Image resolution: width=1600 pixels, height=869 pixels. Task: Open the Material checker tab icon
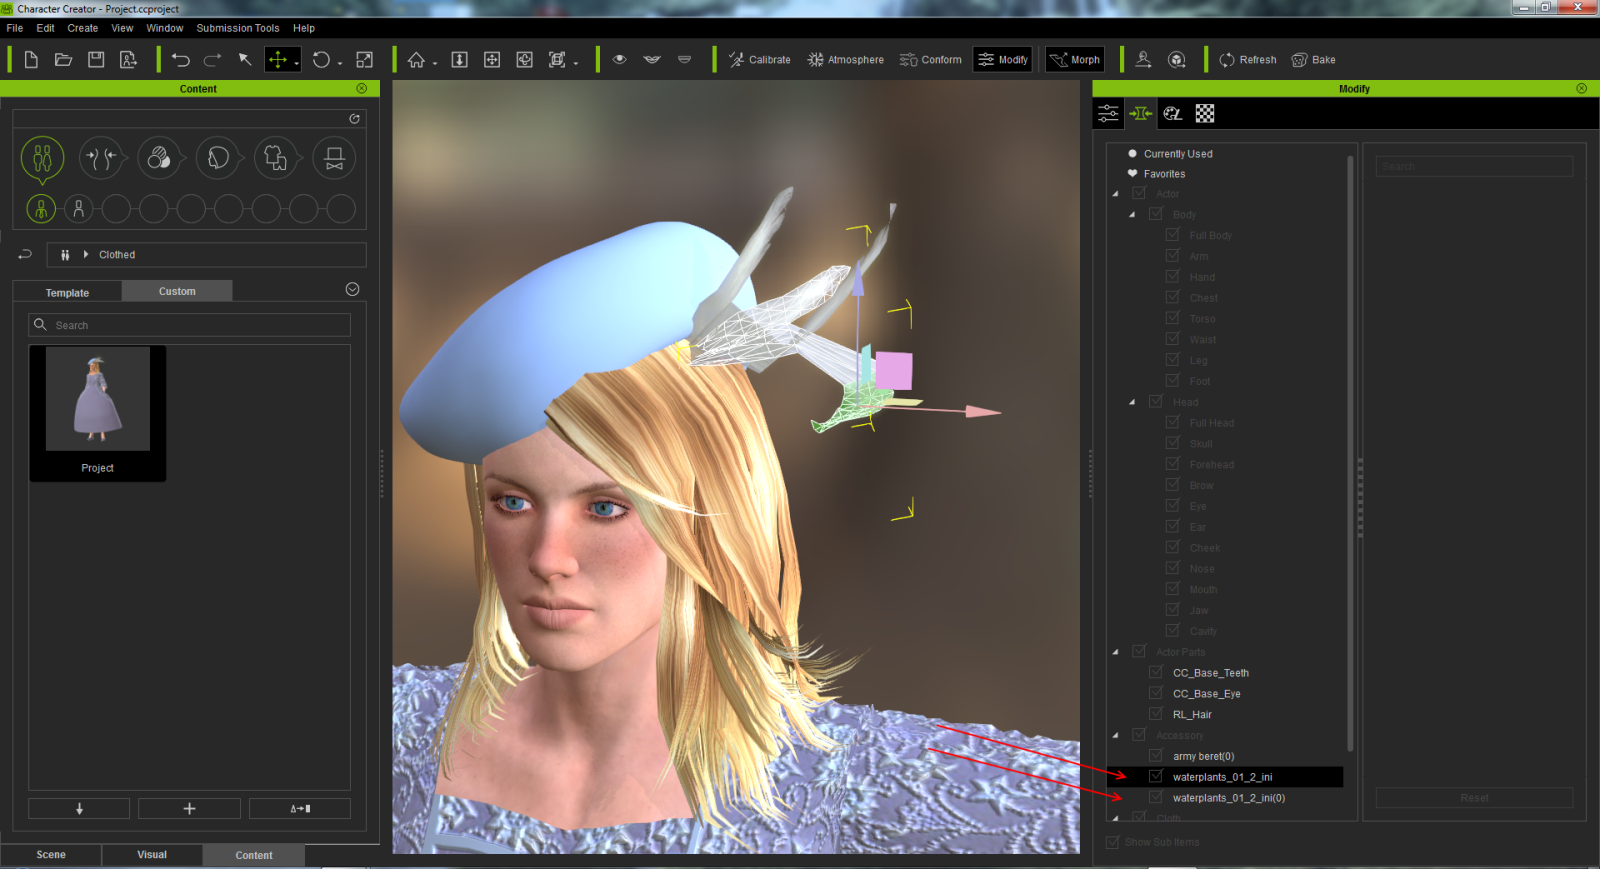point(1205,114)
